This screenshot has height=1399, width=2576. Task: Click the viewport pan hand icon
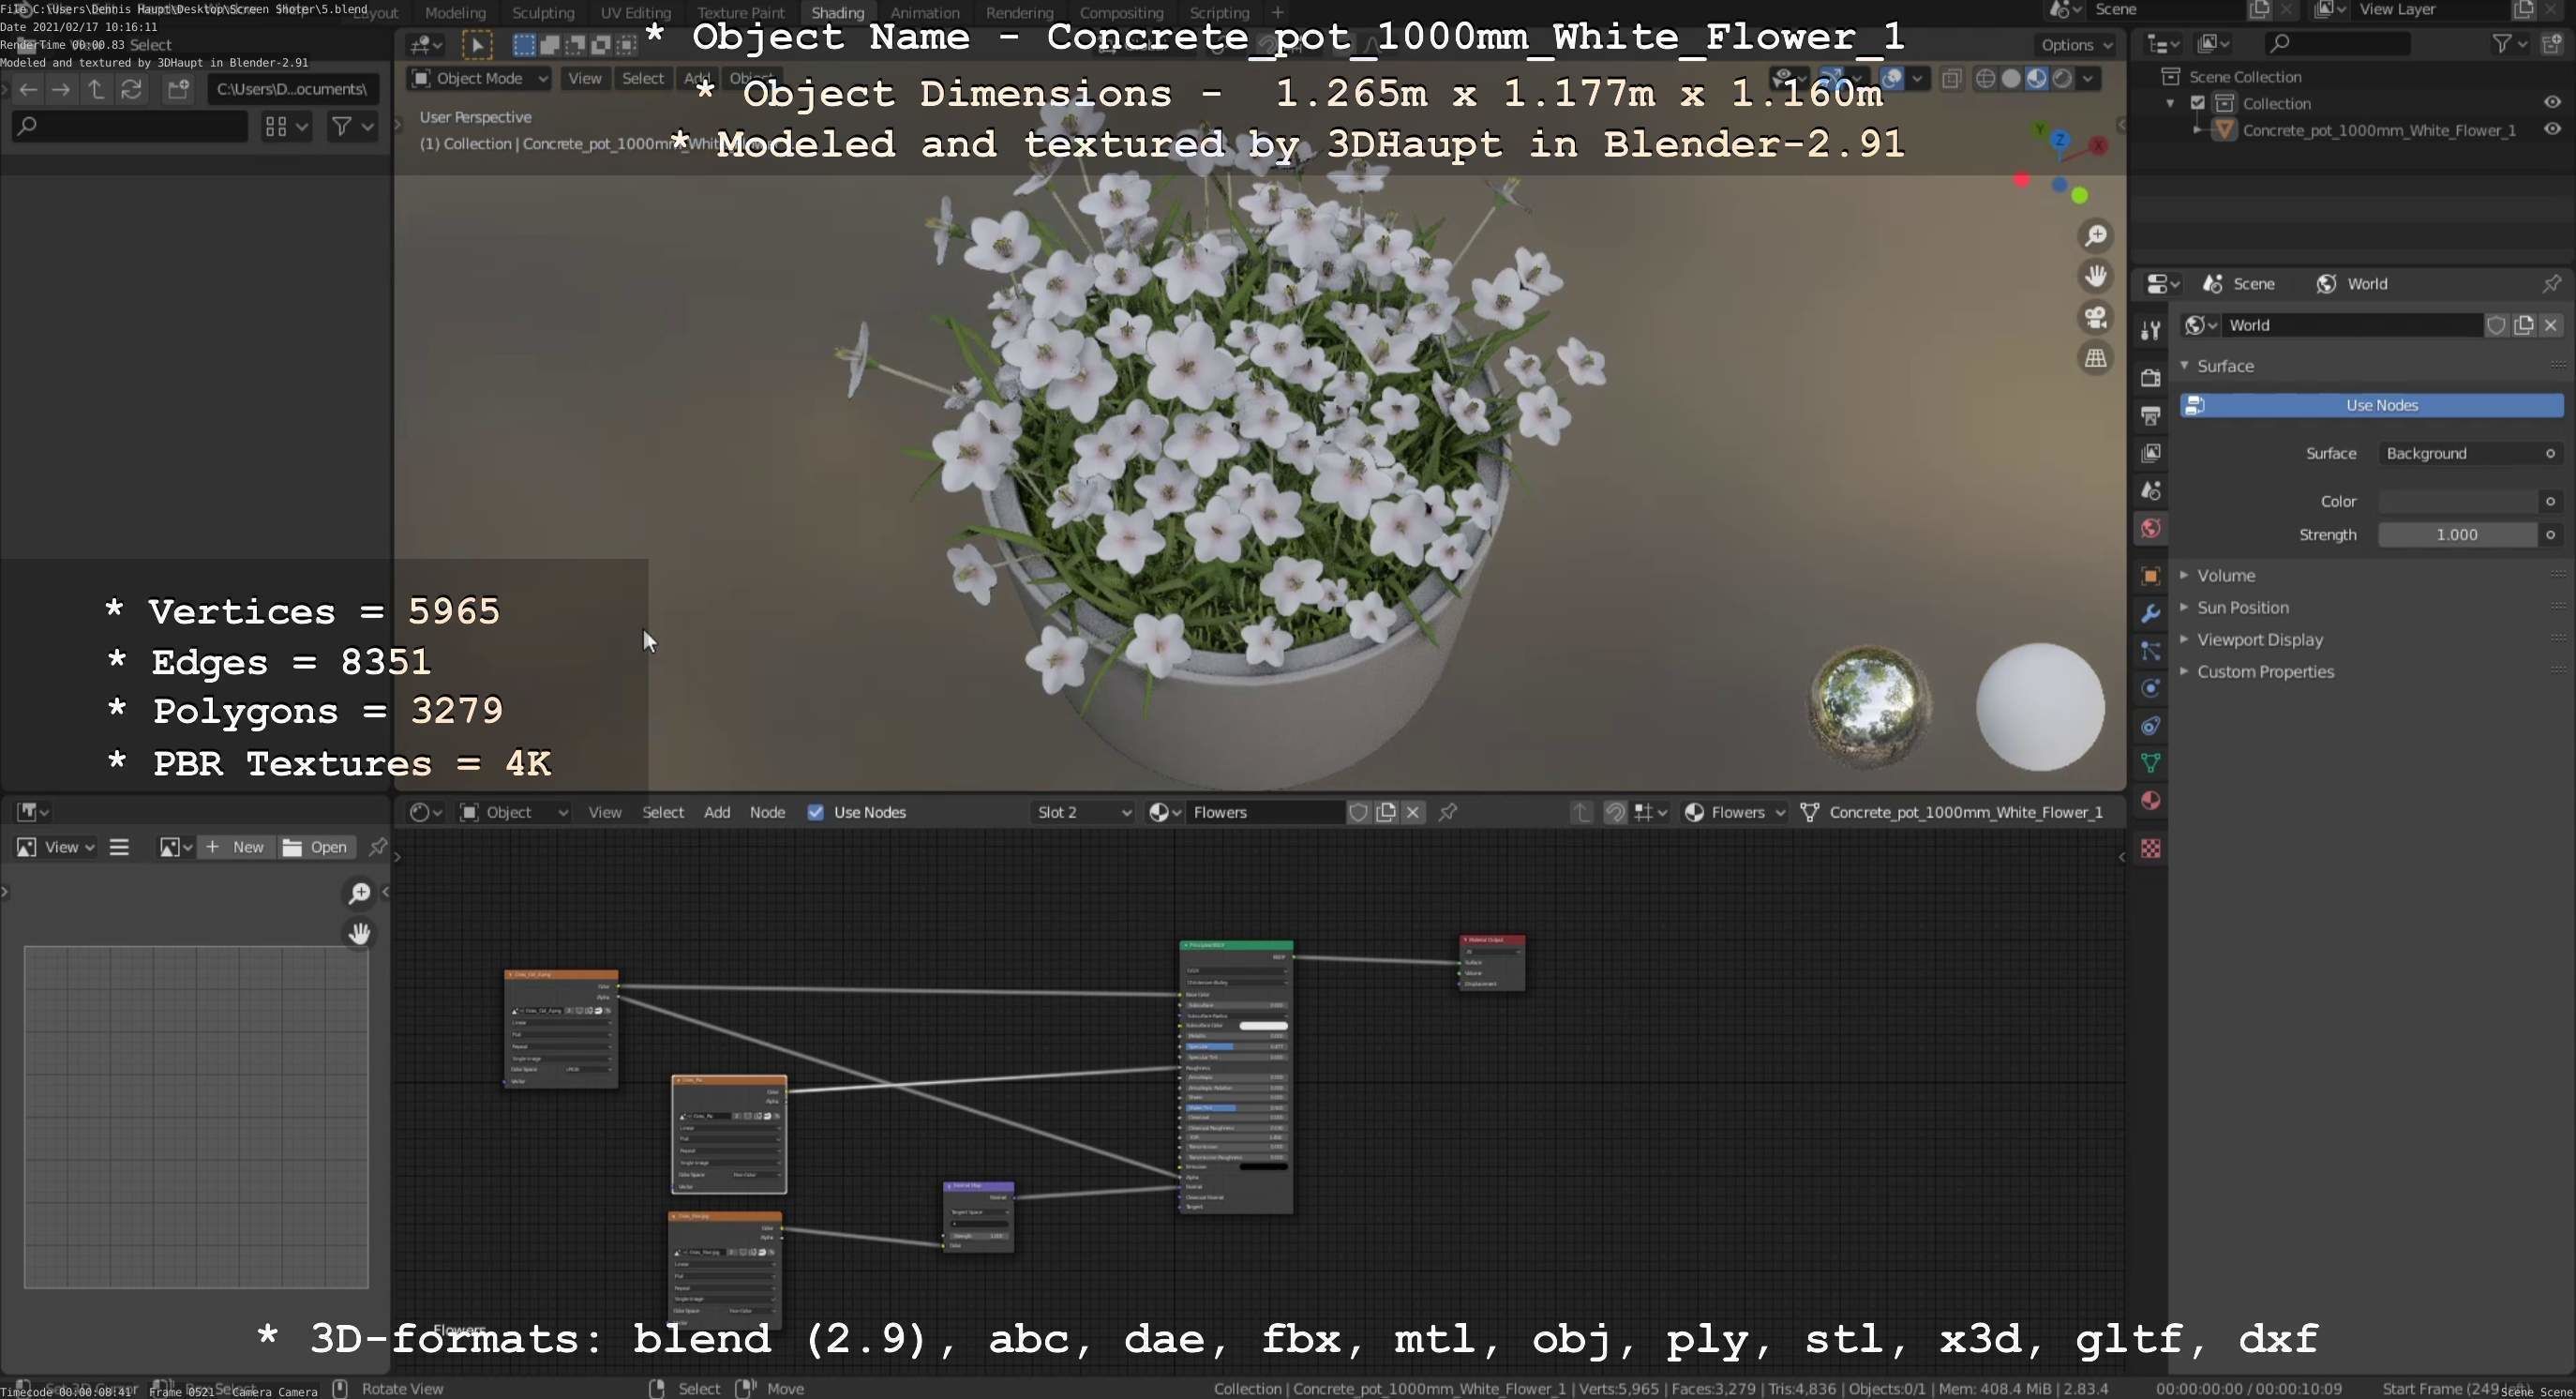click(x=2095, y=276)
